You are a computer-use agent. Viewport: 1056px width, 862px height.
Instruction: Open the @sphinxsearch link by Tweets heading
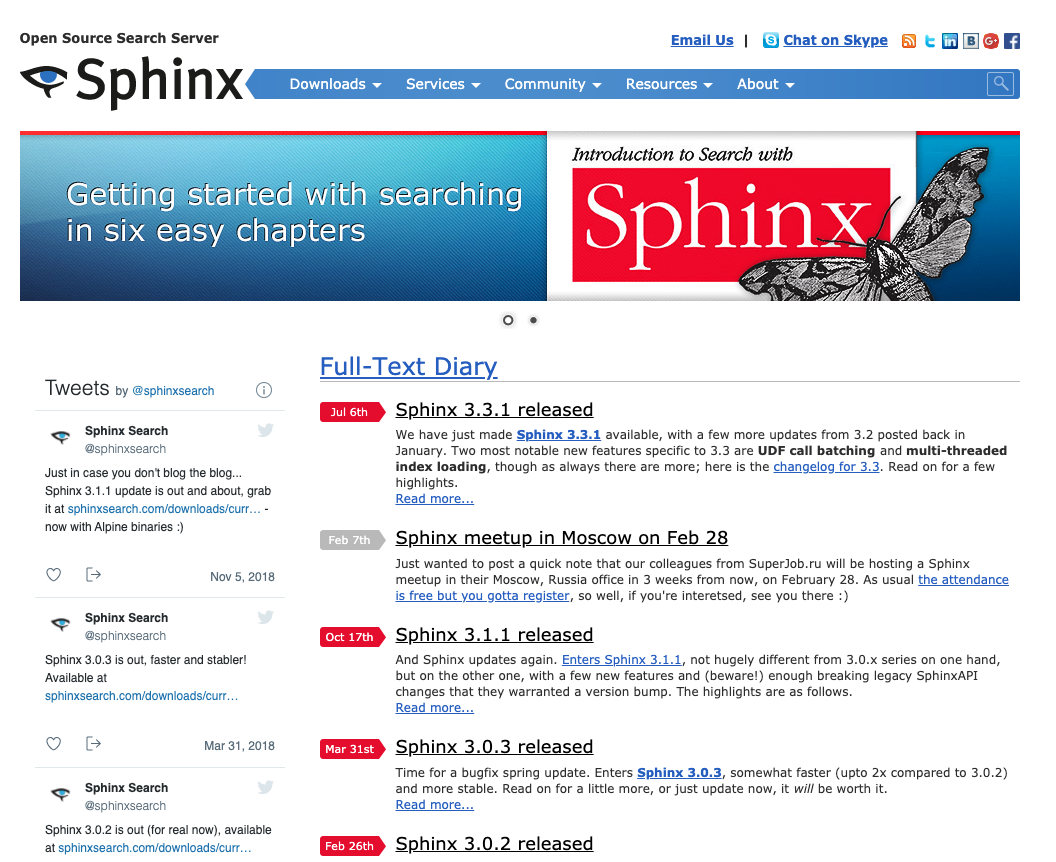pos(173,391)
